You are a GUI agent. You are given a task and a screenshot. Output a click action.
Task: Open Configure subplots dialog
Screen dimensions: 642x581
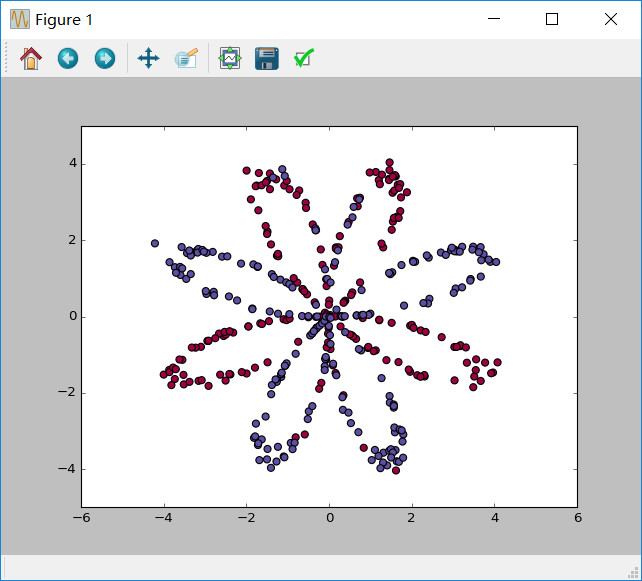click(230, 58)
